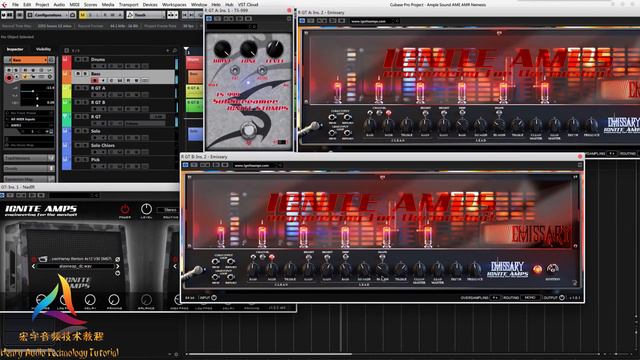Solo the R GT A track
The image size is (640, 360).
point(85,88)
